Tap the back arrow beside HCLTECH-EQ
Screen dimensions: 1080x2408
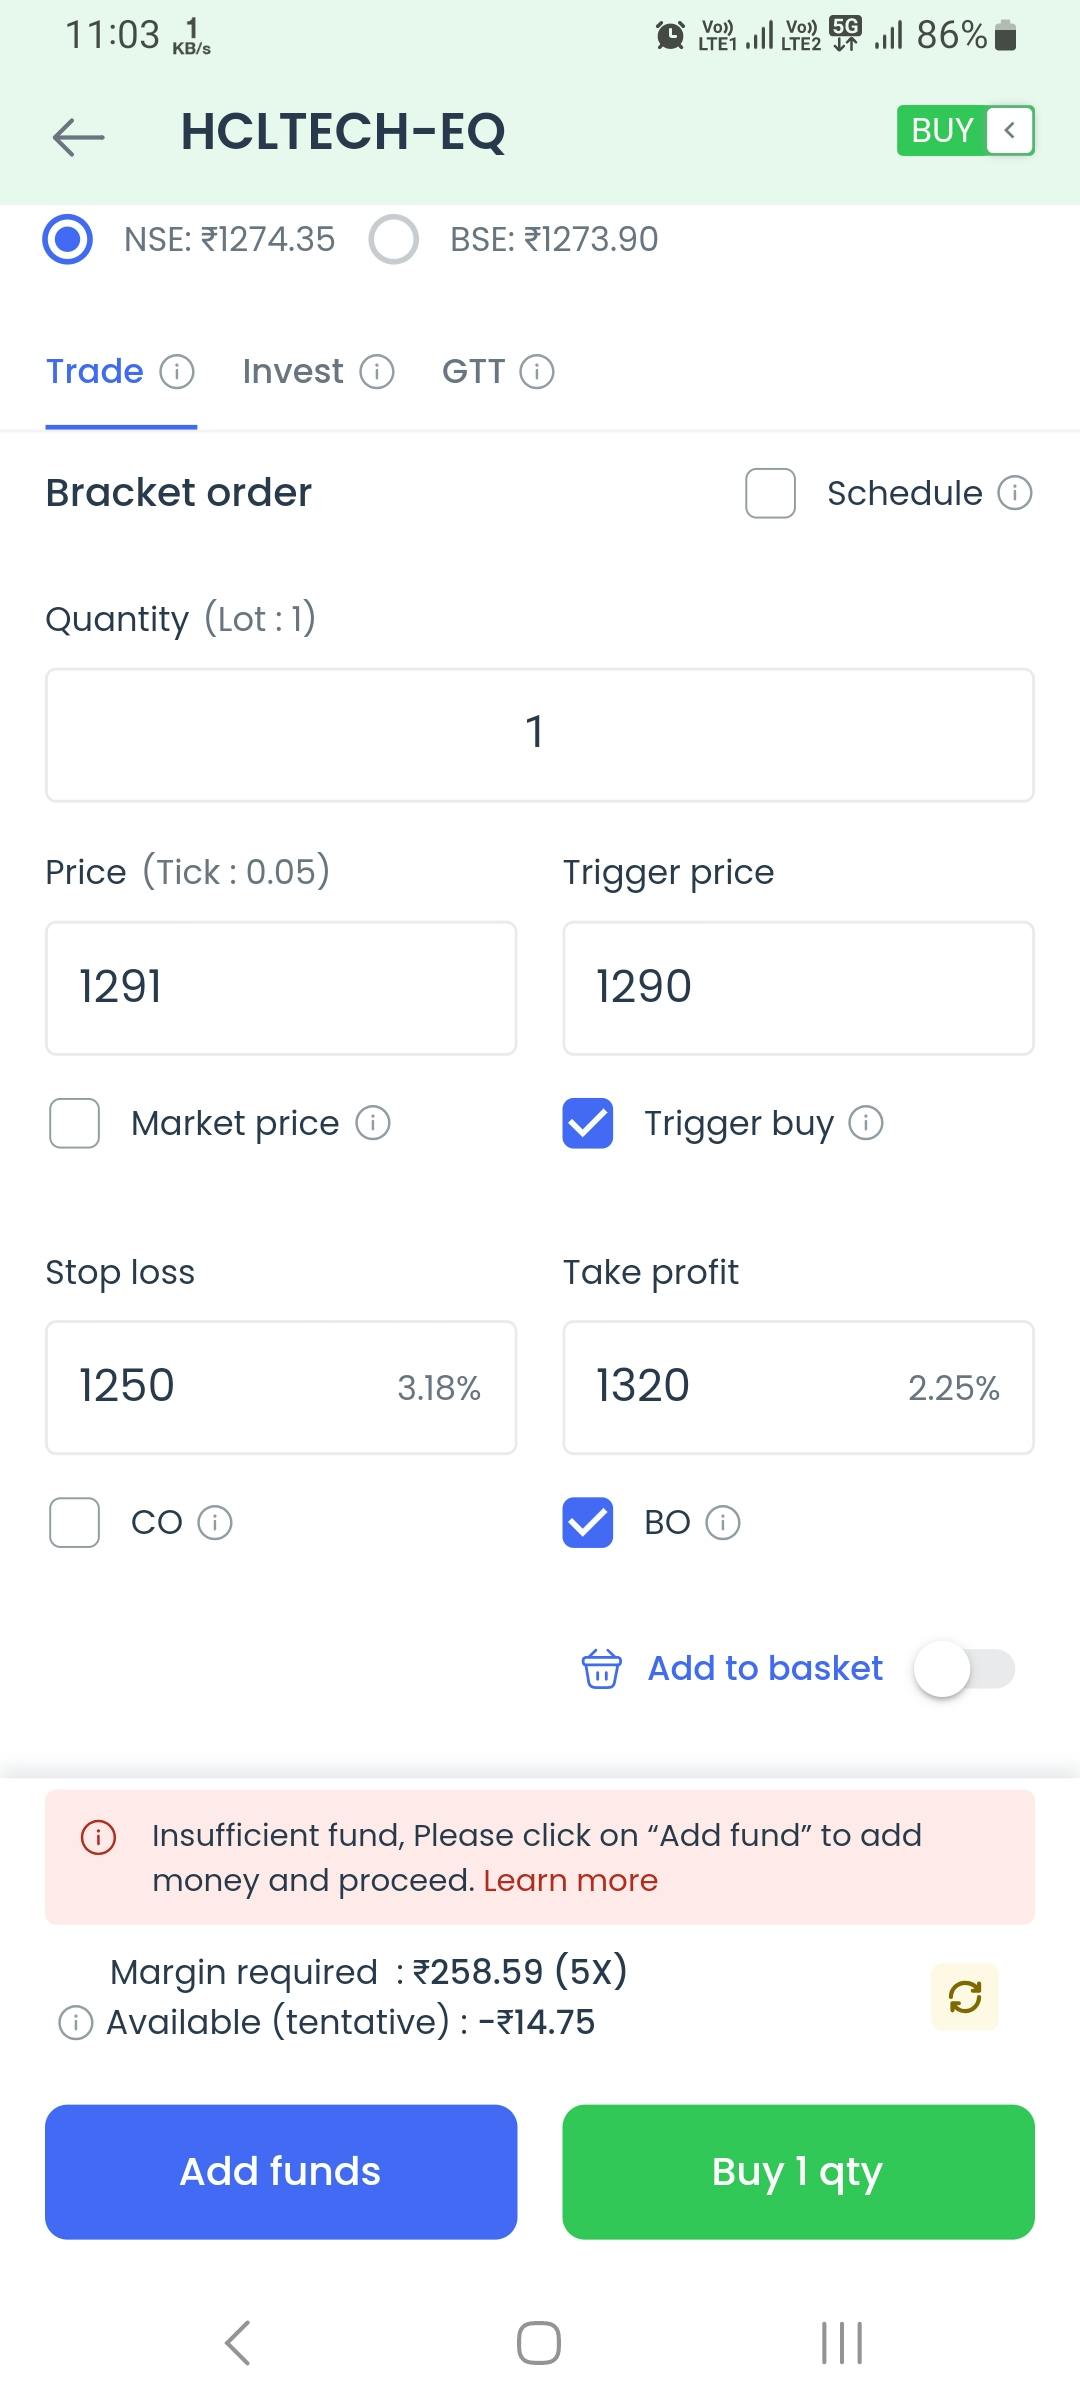click(x=78, y=135)
